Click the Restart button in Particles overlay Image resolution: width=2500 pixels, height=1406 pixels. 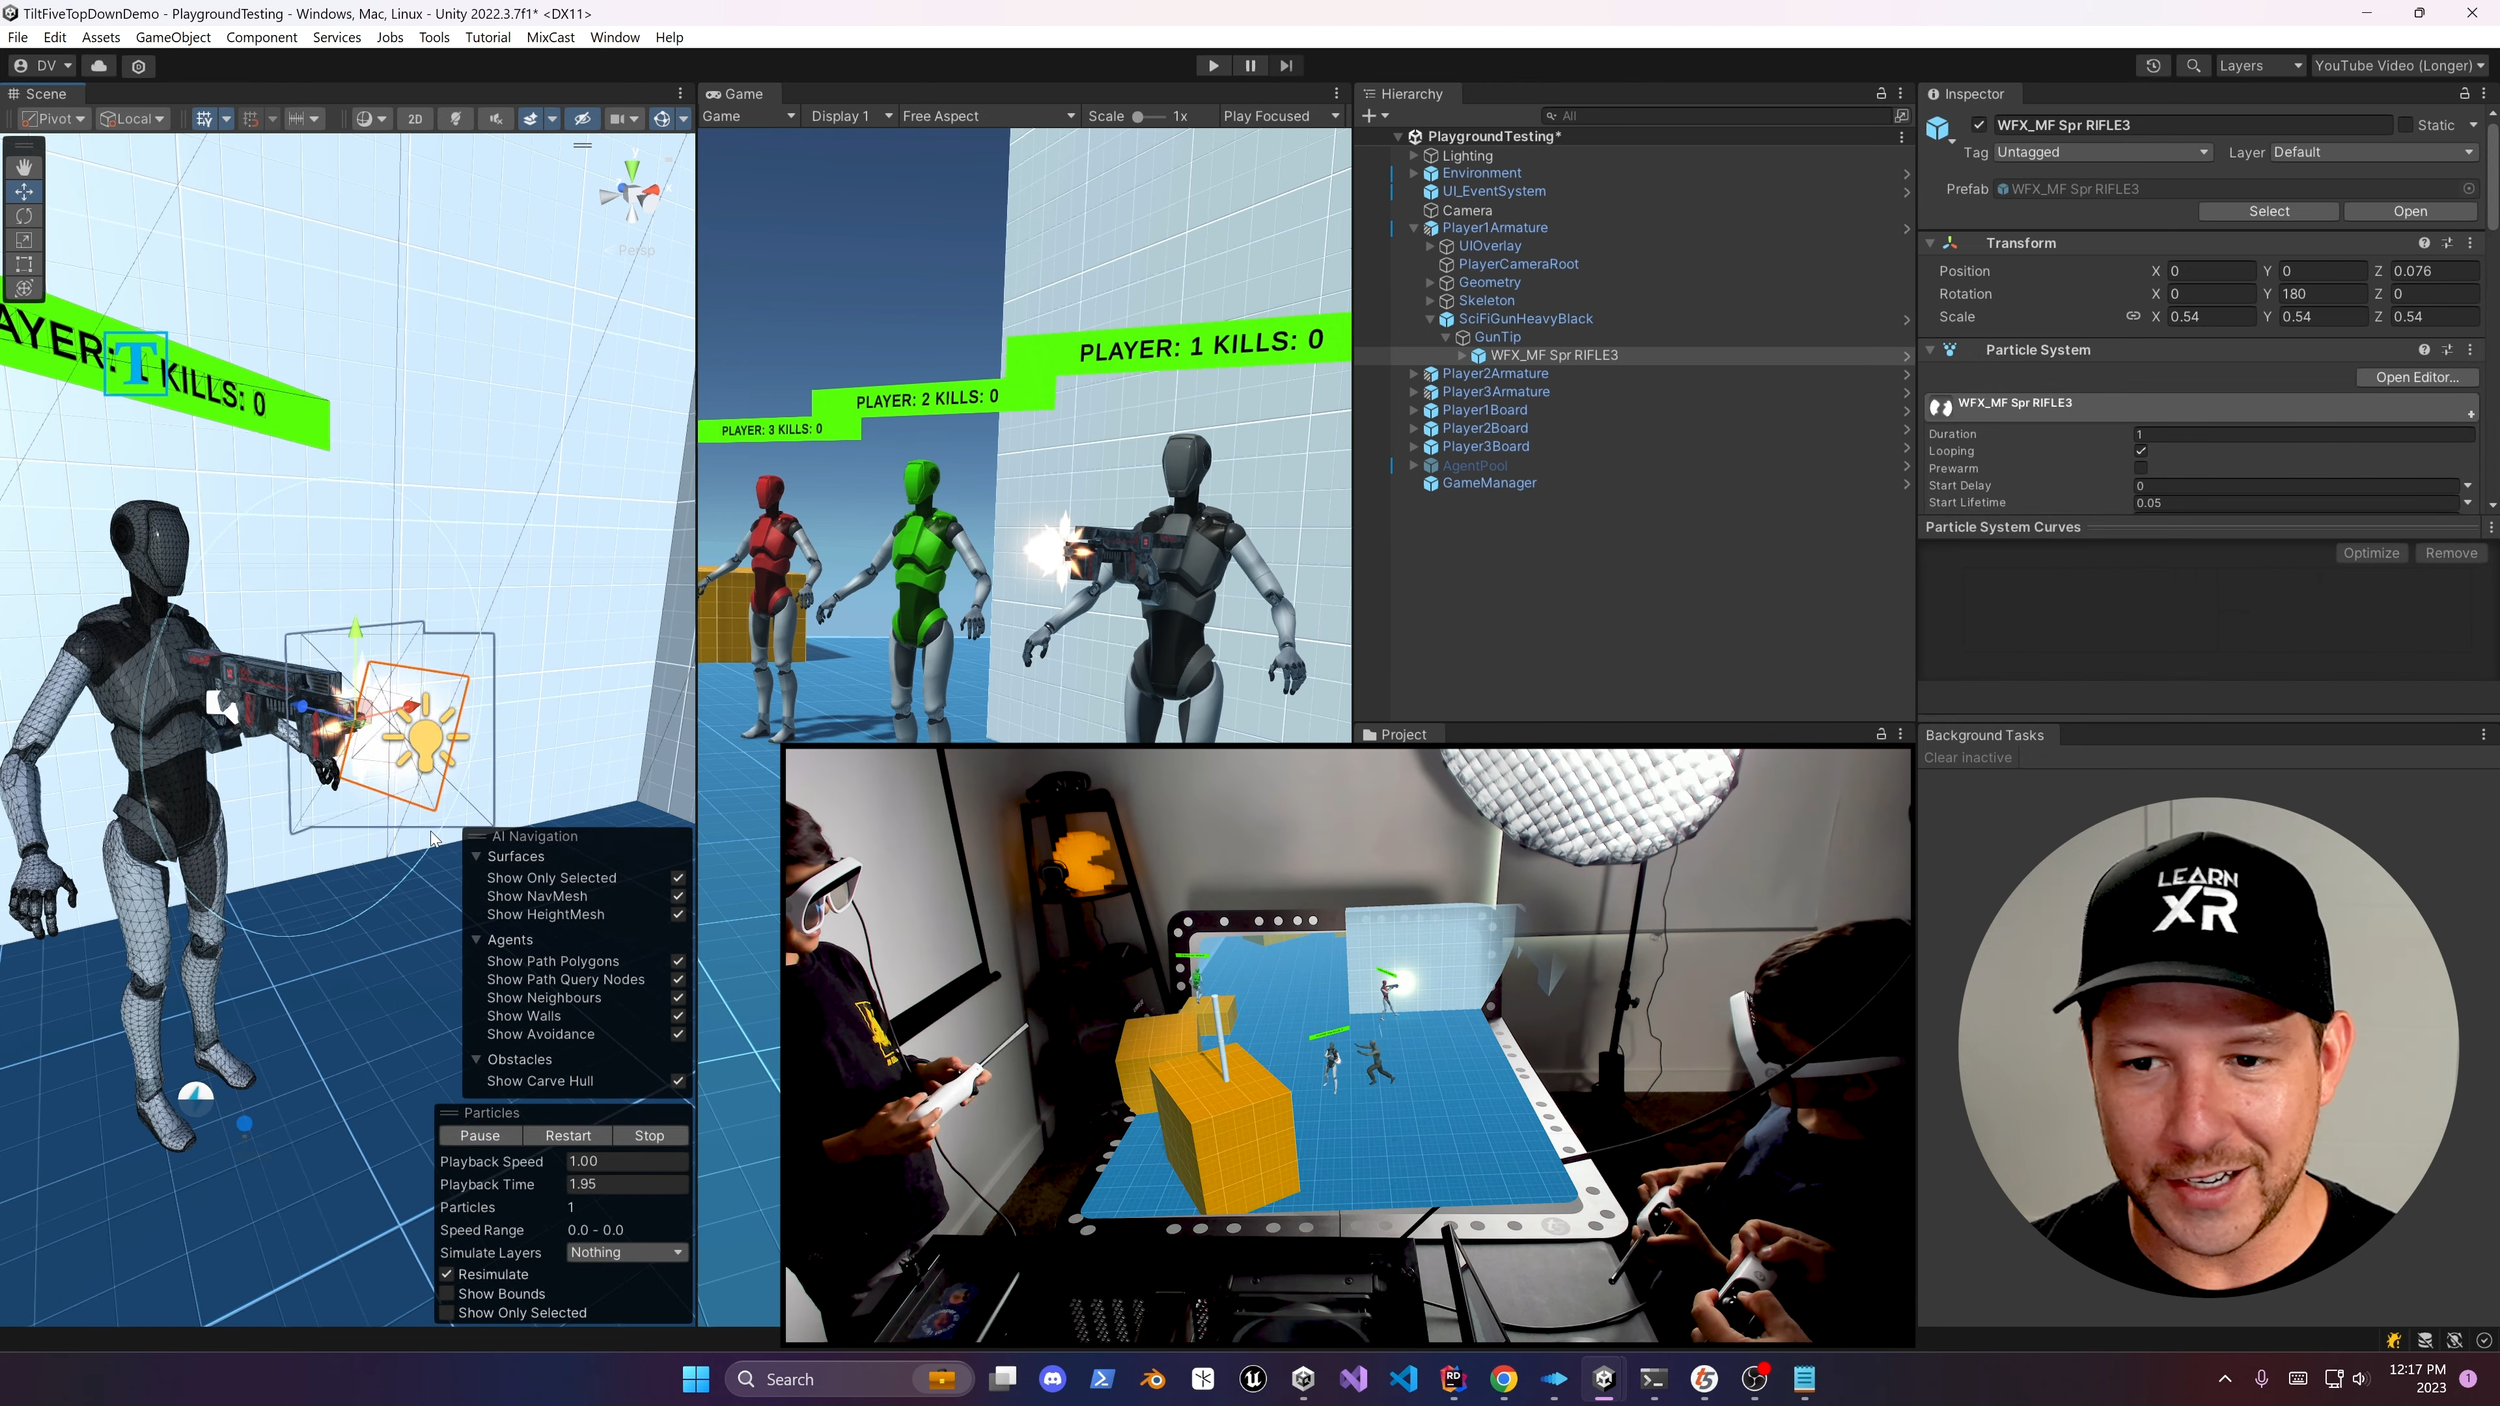tap(568, 1136)
